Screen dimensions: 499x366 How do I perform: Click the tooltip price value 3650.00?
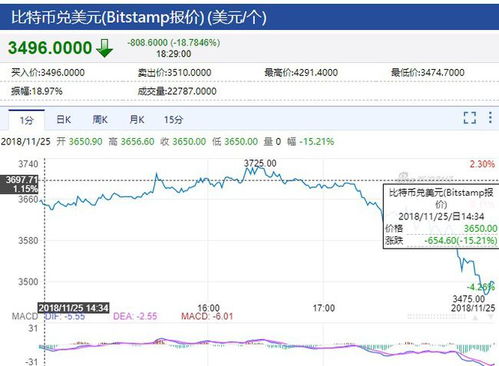point(480,228)
